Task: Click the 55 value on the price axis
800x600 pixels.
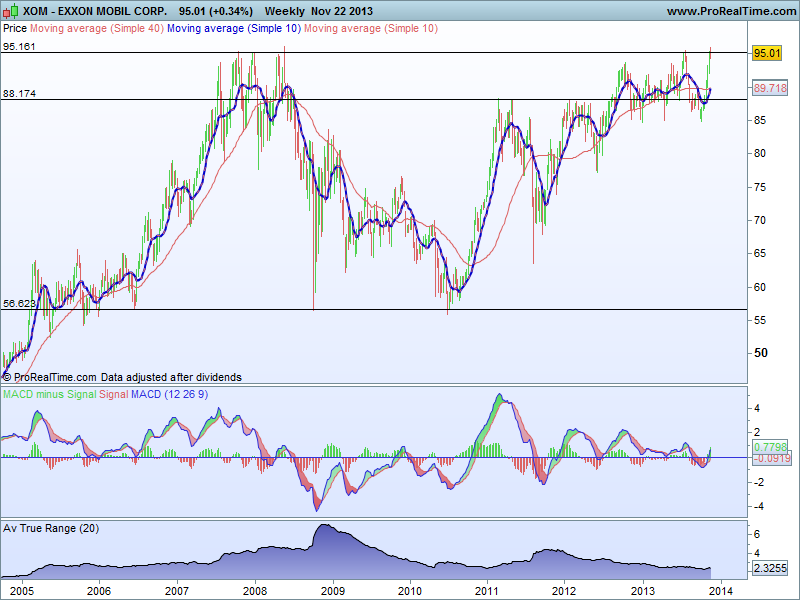Action: coord(759,320)
